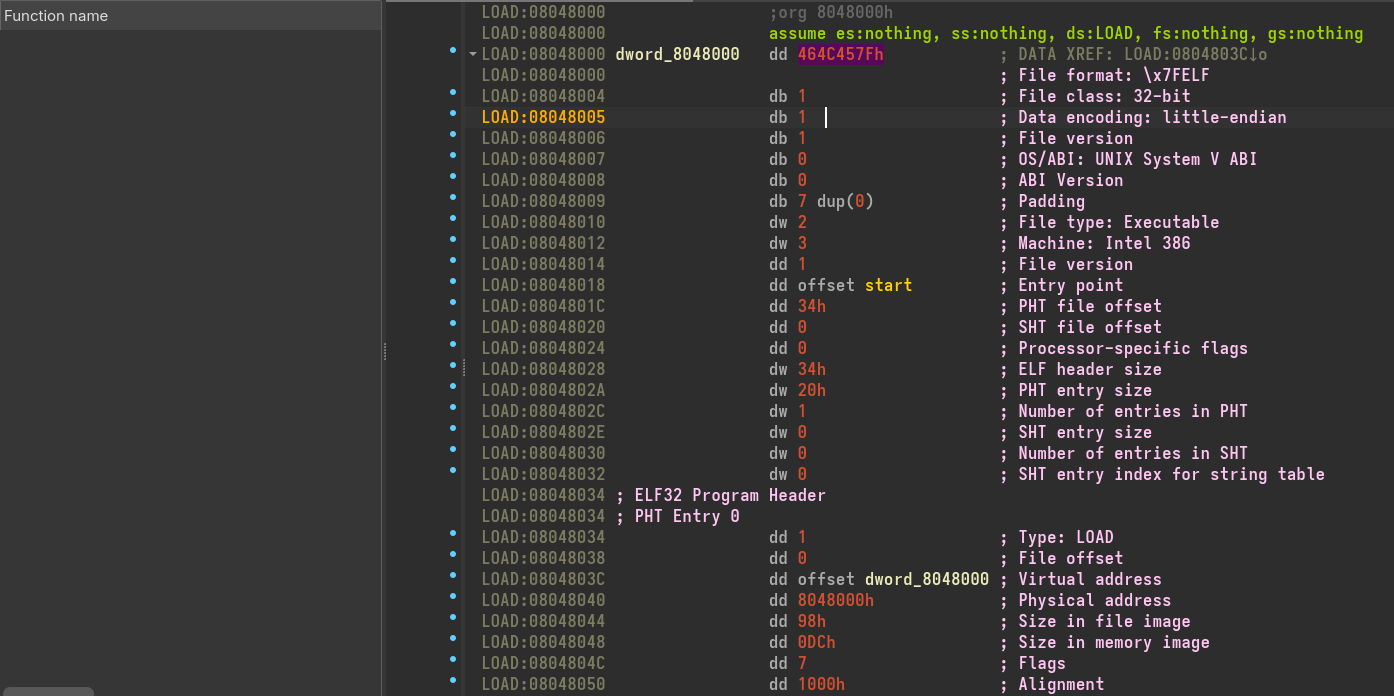Collapse the dword_8048000 structure arrow
Screen dimensions: 1394x696
[x=472, y=54]
